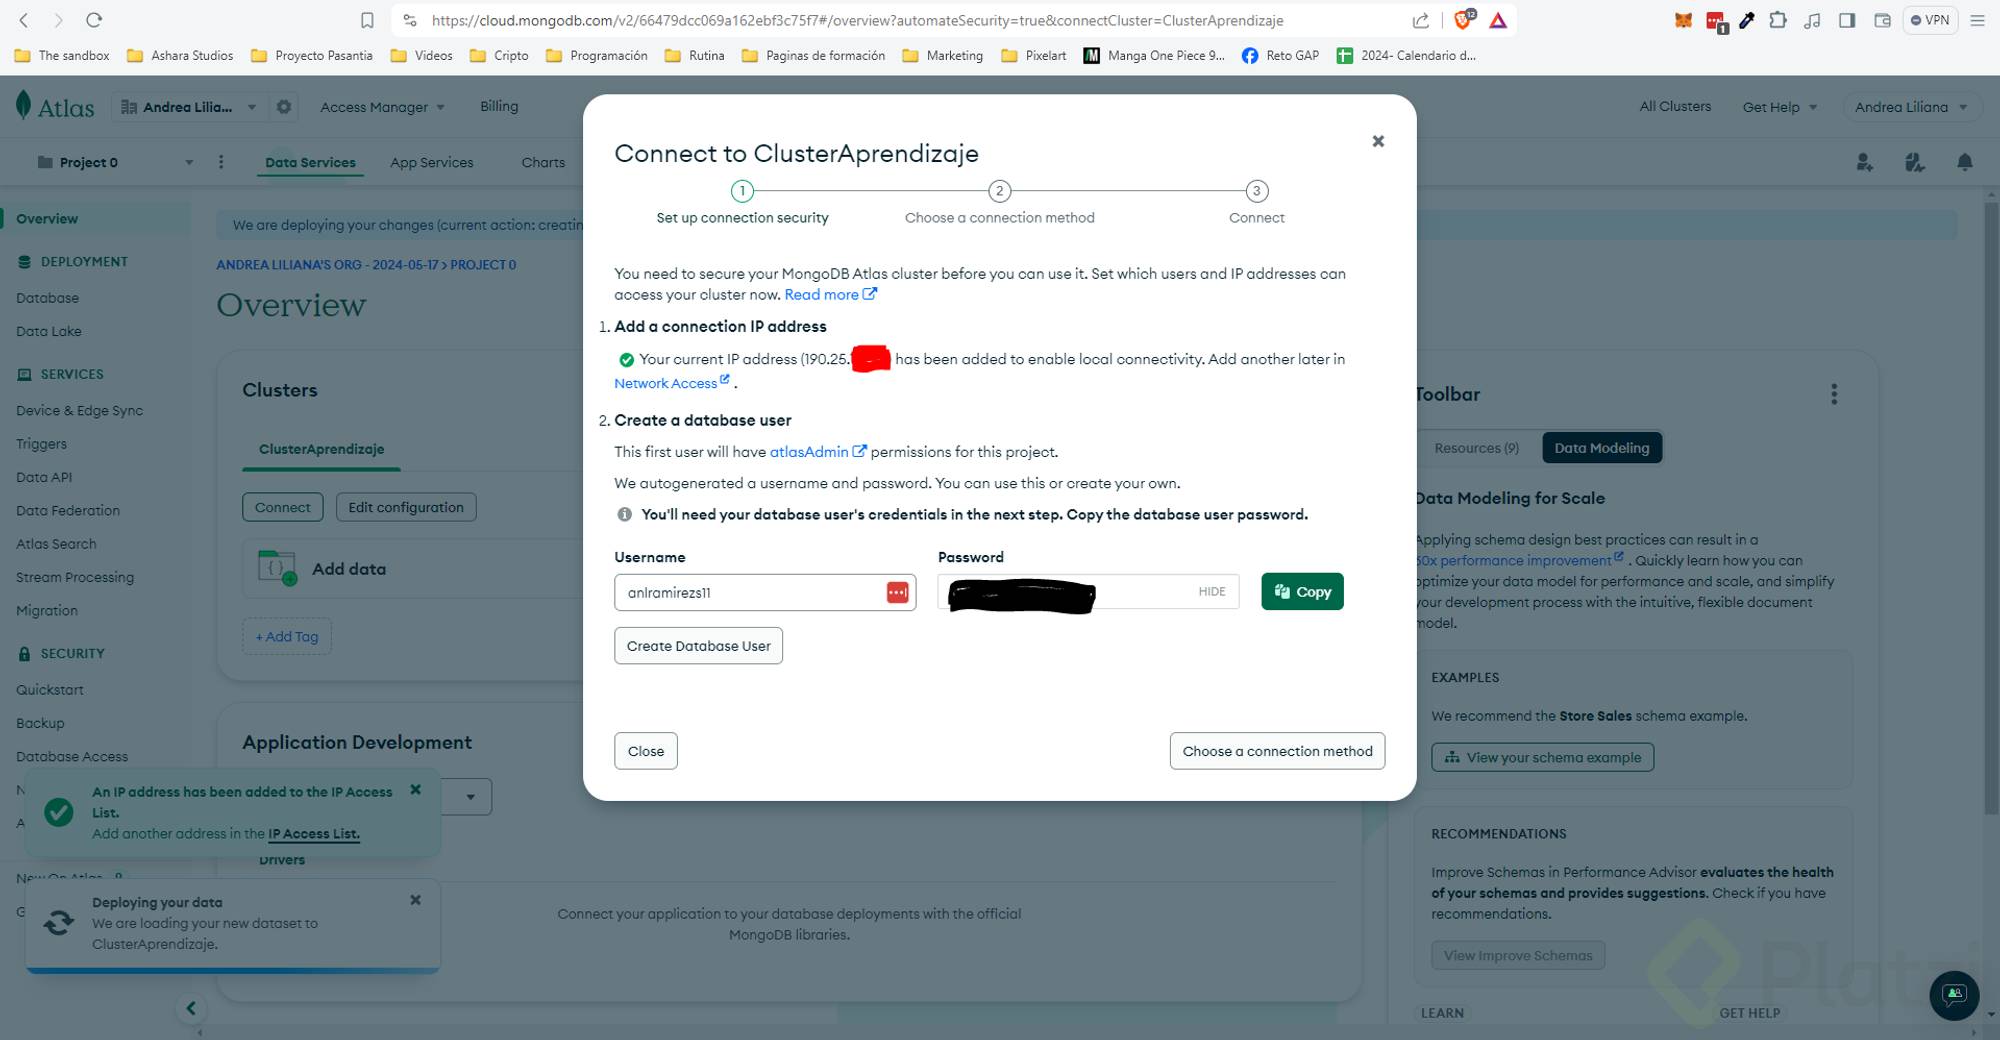Open Atlas Search in sidebar

pos(56,544)
